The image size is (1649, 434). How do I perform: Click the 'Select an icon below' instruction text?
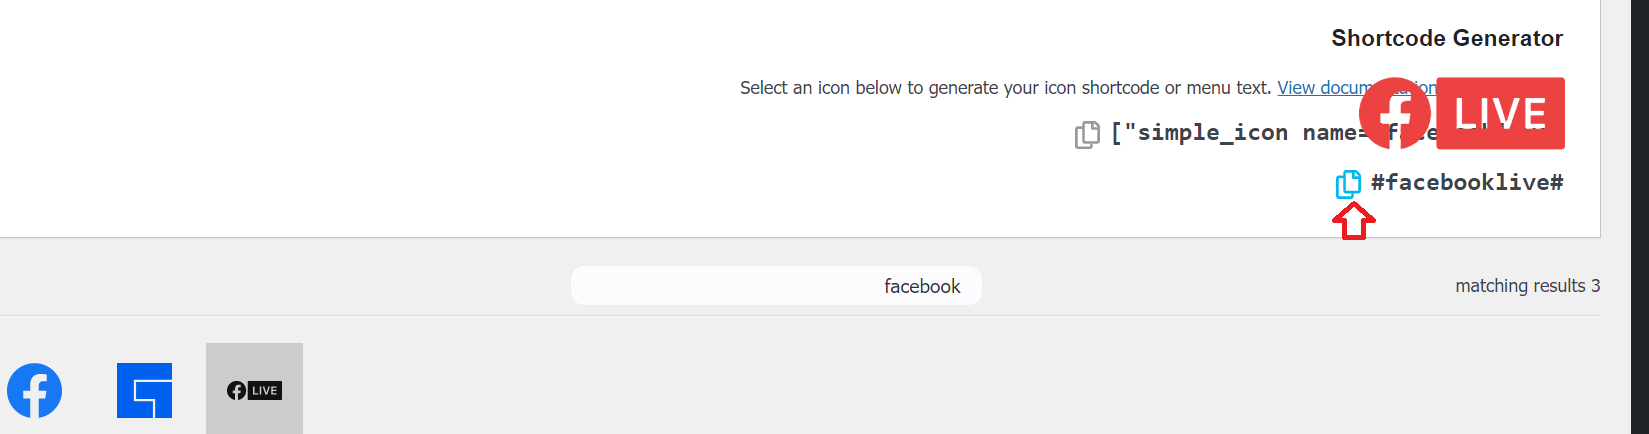pyautogui.click(x=1005, y=88)
